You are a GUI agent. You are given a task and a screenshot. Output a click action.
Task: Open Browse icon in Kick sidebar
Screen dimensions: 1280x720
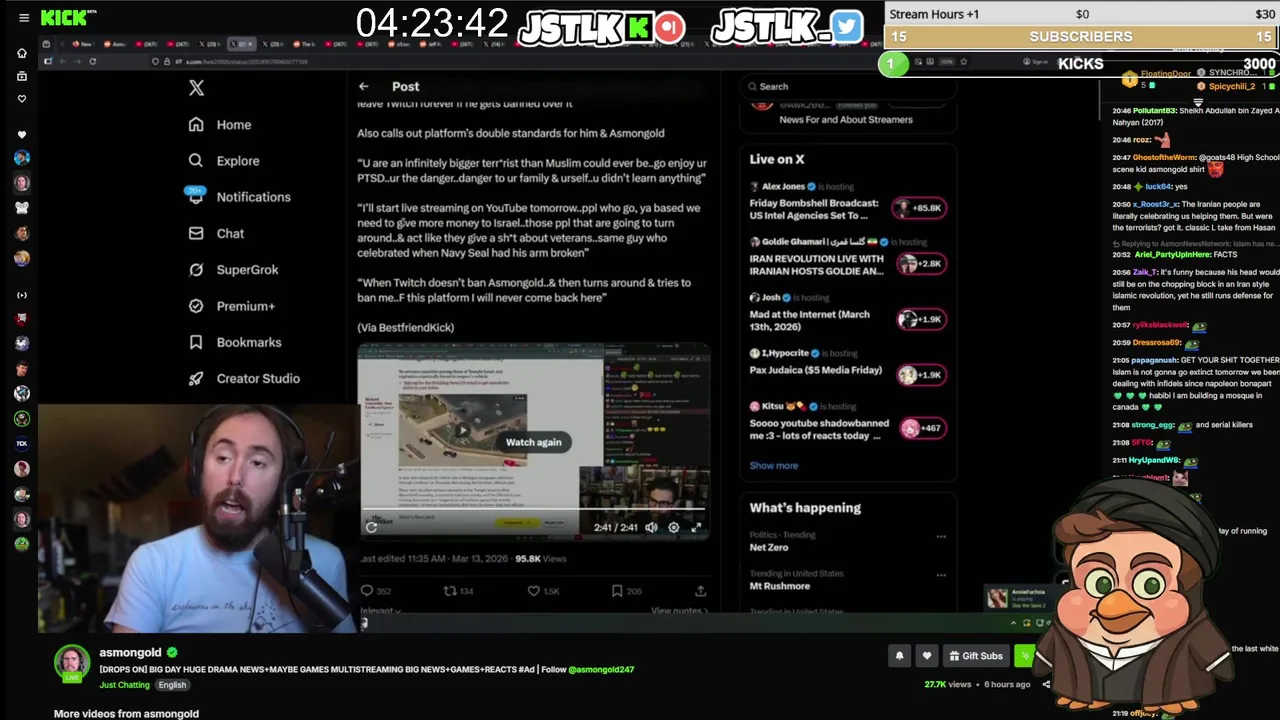pyautogui.click(x=22, y=76)
